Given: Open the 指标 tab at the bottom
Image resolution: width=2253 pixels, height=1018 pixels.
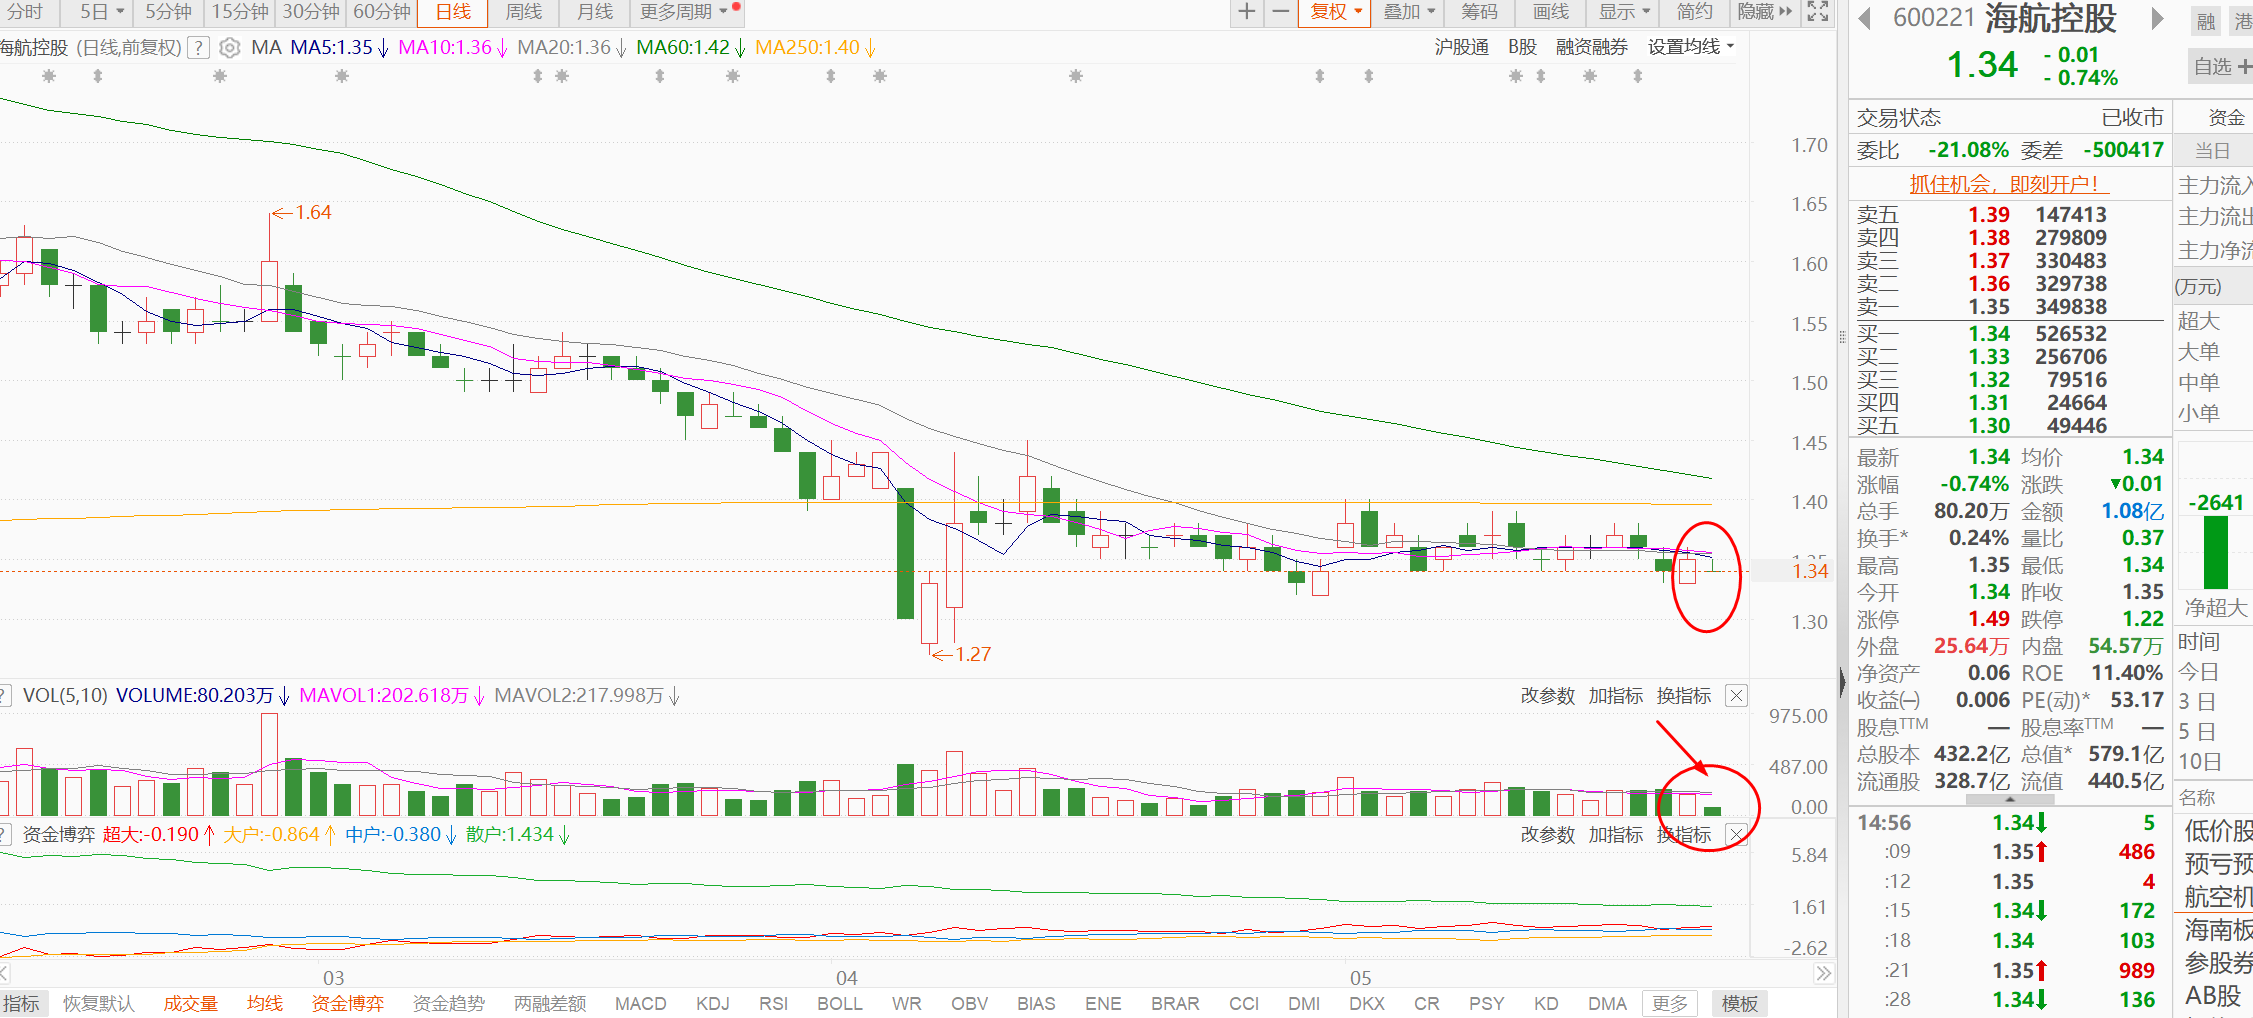Looking at the screenshot, I should click(21, 1004).
